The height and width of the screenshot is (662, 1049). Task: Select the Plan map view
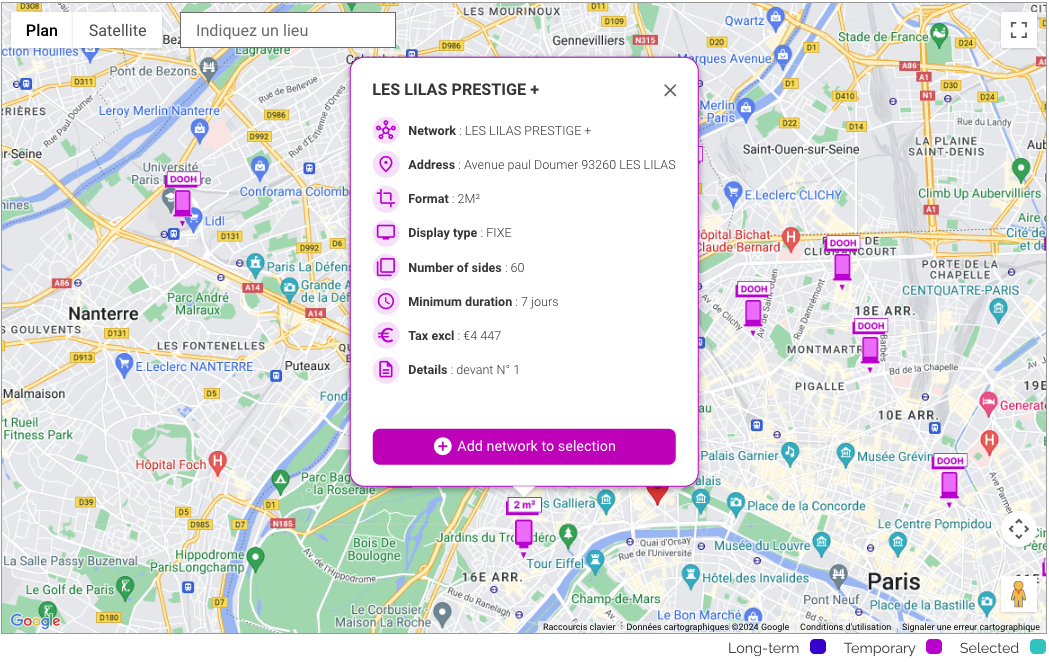click(x=41, y=31)
